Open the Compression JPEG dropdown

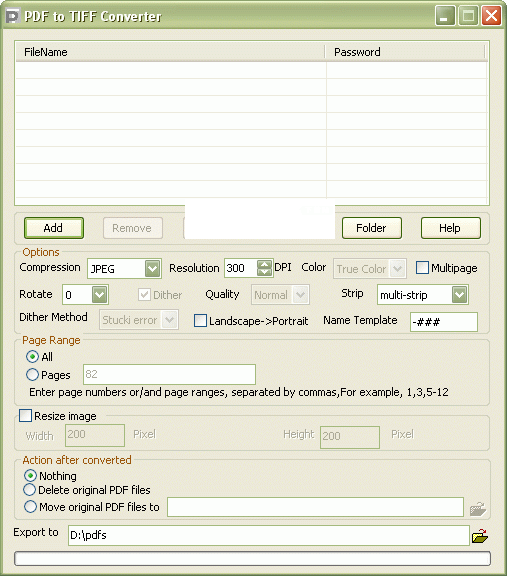[x=152, y=269]
